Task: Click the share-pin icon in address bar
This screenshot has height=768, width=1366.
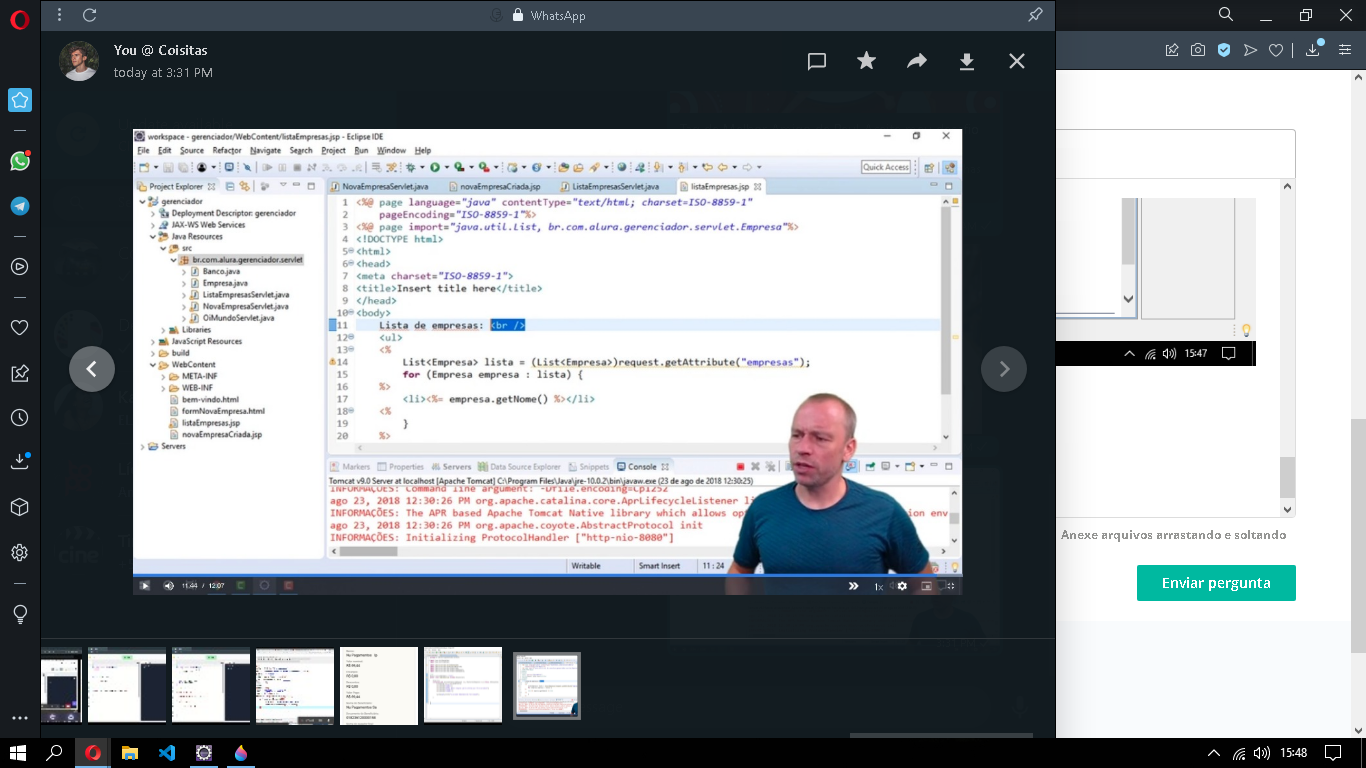Action: [1172, 50]
